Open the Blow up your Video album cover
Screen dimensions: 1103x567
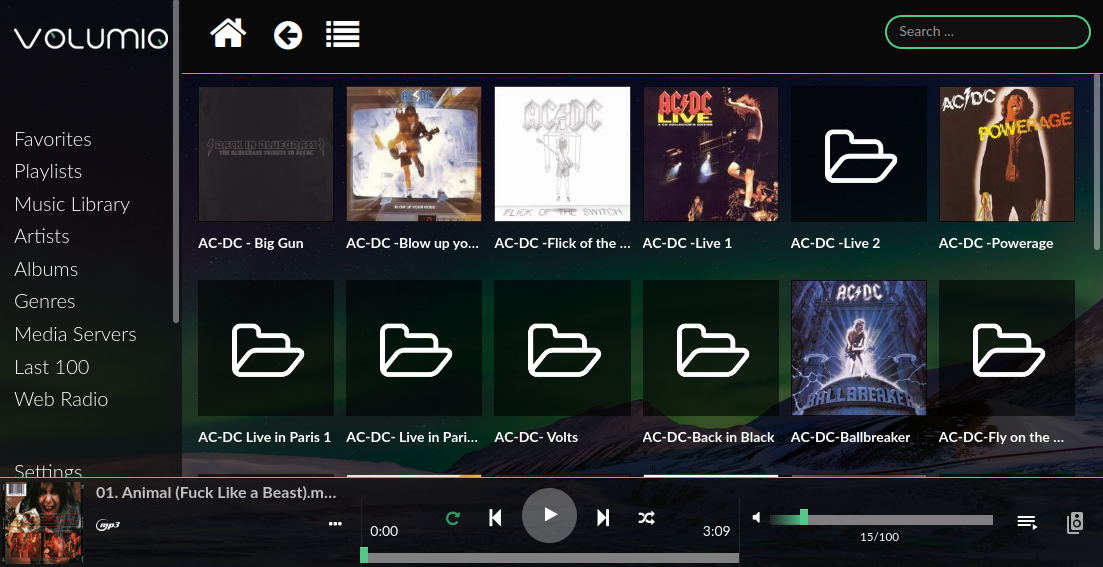[x=414, y=154]
